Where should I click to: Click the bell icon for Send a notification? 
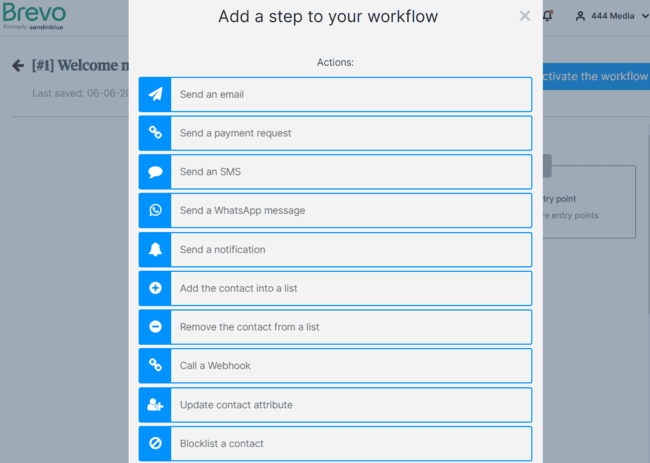point(155,250)
